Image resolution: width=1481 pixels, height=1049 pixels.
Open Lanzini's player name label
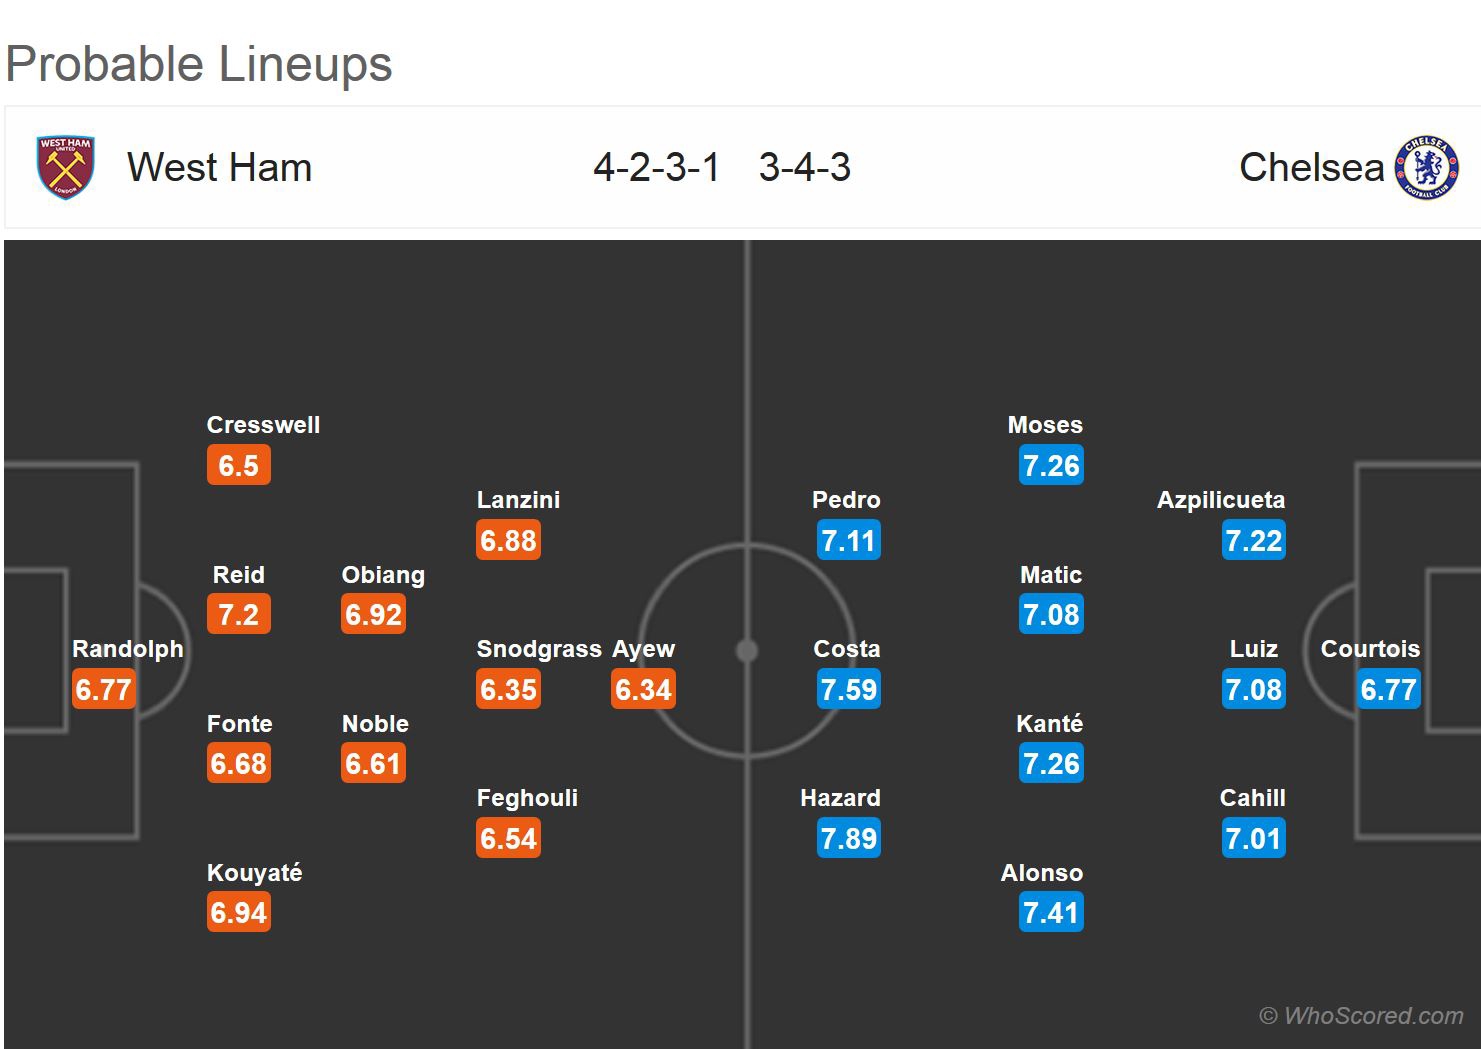pos(518,500)
